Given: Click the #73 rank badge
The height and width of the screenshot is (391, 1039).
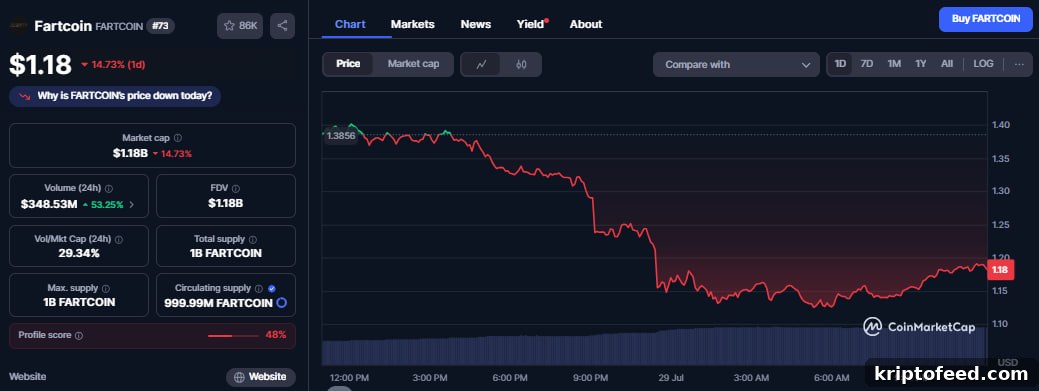Looking at the screenshot, I should pyautogui.click(x=160, y=26).
